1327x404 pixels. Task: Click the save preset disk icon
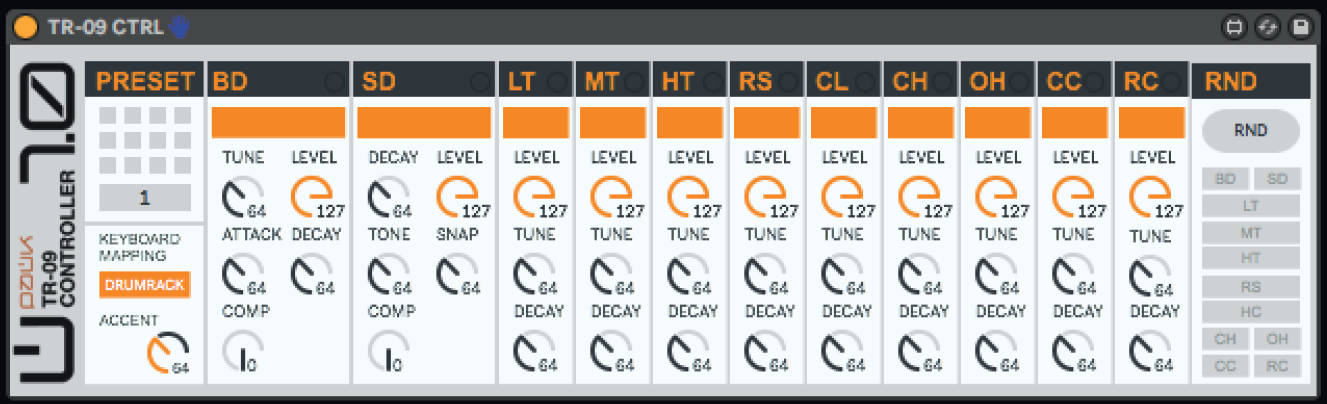pos(1300,28)
